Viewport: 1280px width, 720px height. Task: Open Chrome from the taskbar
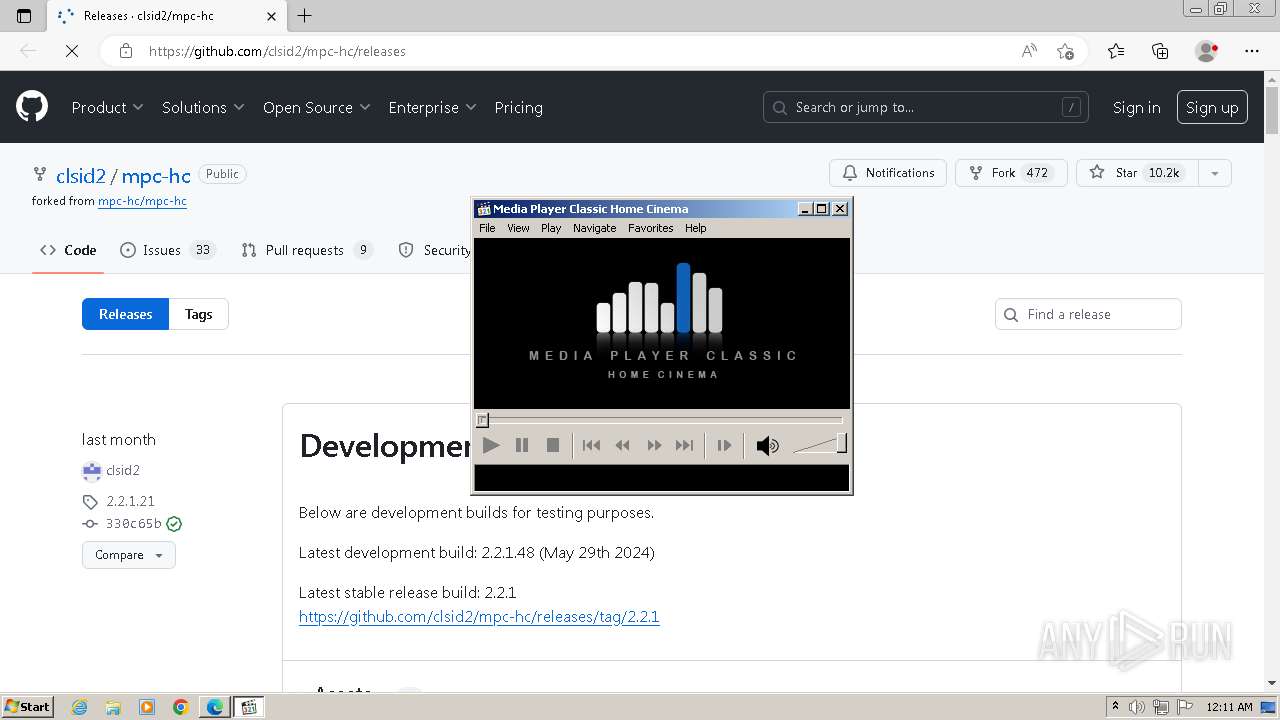click(180, 707)
